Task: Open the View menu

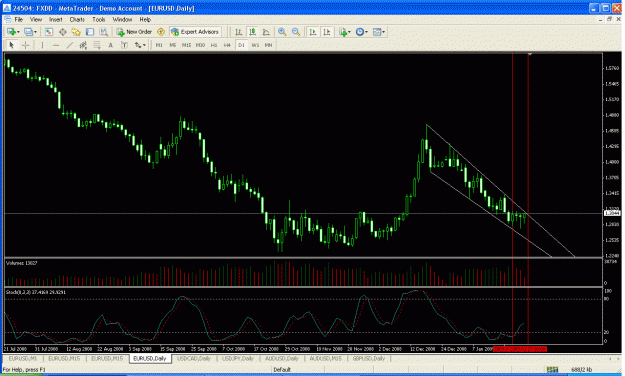Action: click(x=36, y=20)
